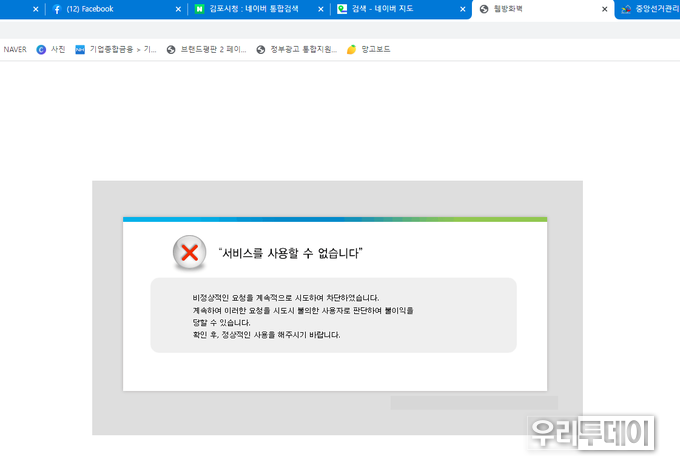Click the mango icon of 망고보드 bookmark

[351, 49]
